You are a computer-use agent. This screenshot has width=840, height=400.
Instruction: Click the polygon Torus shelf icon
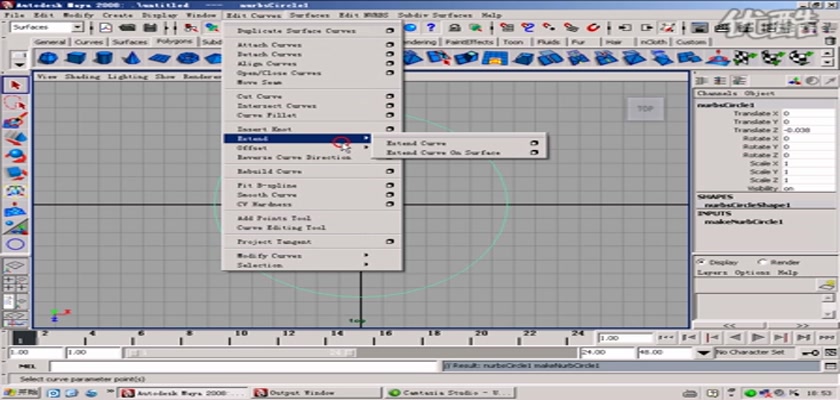tap(187, 58)
